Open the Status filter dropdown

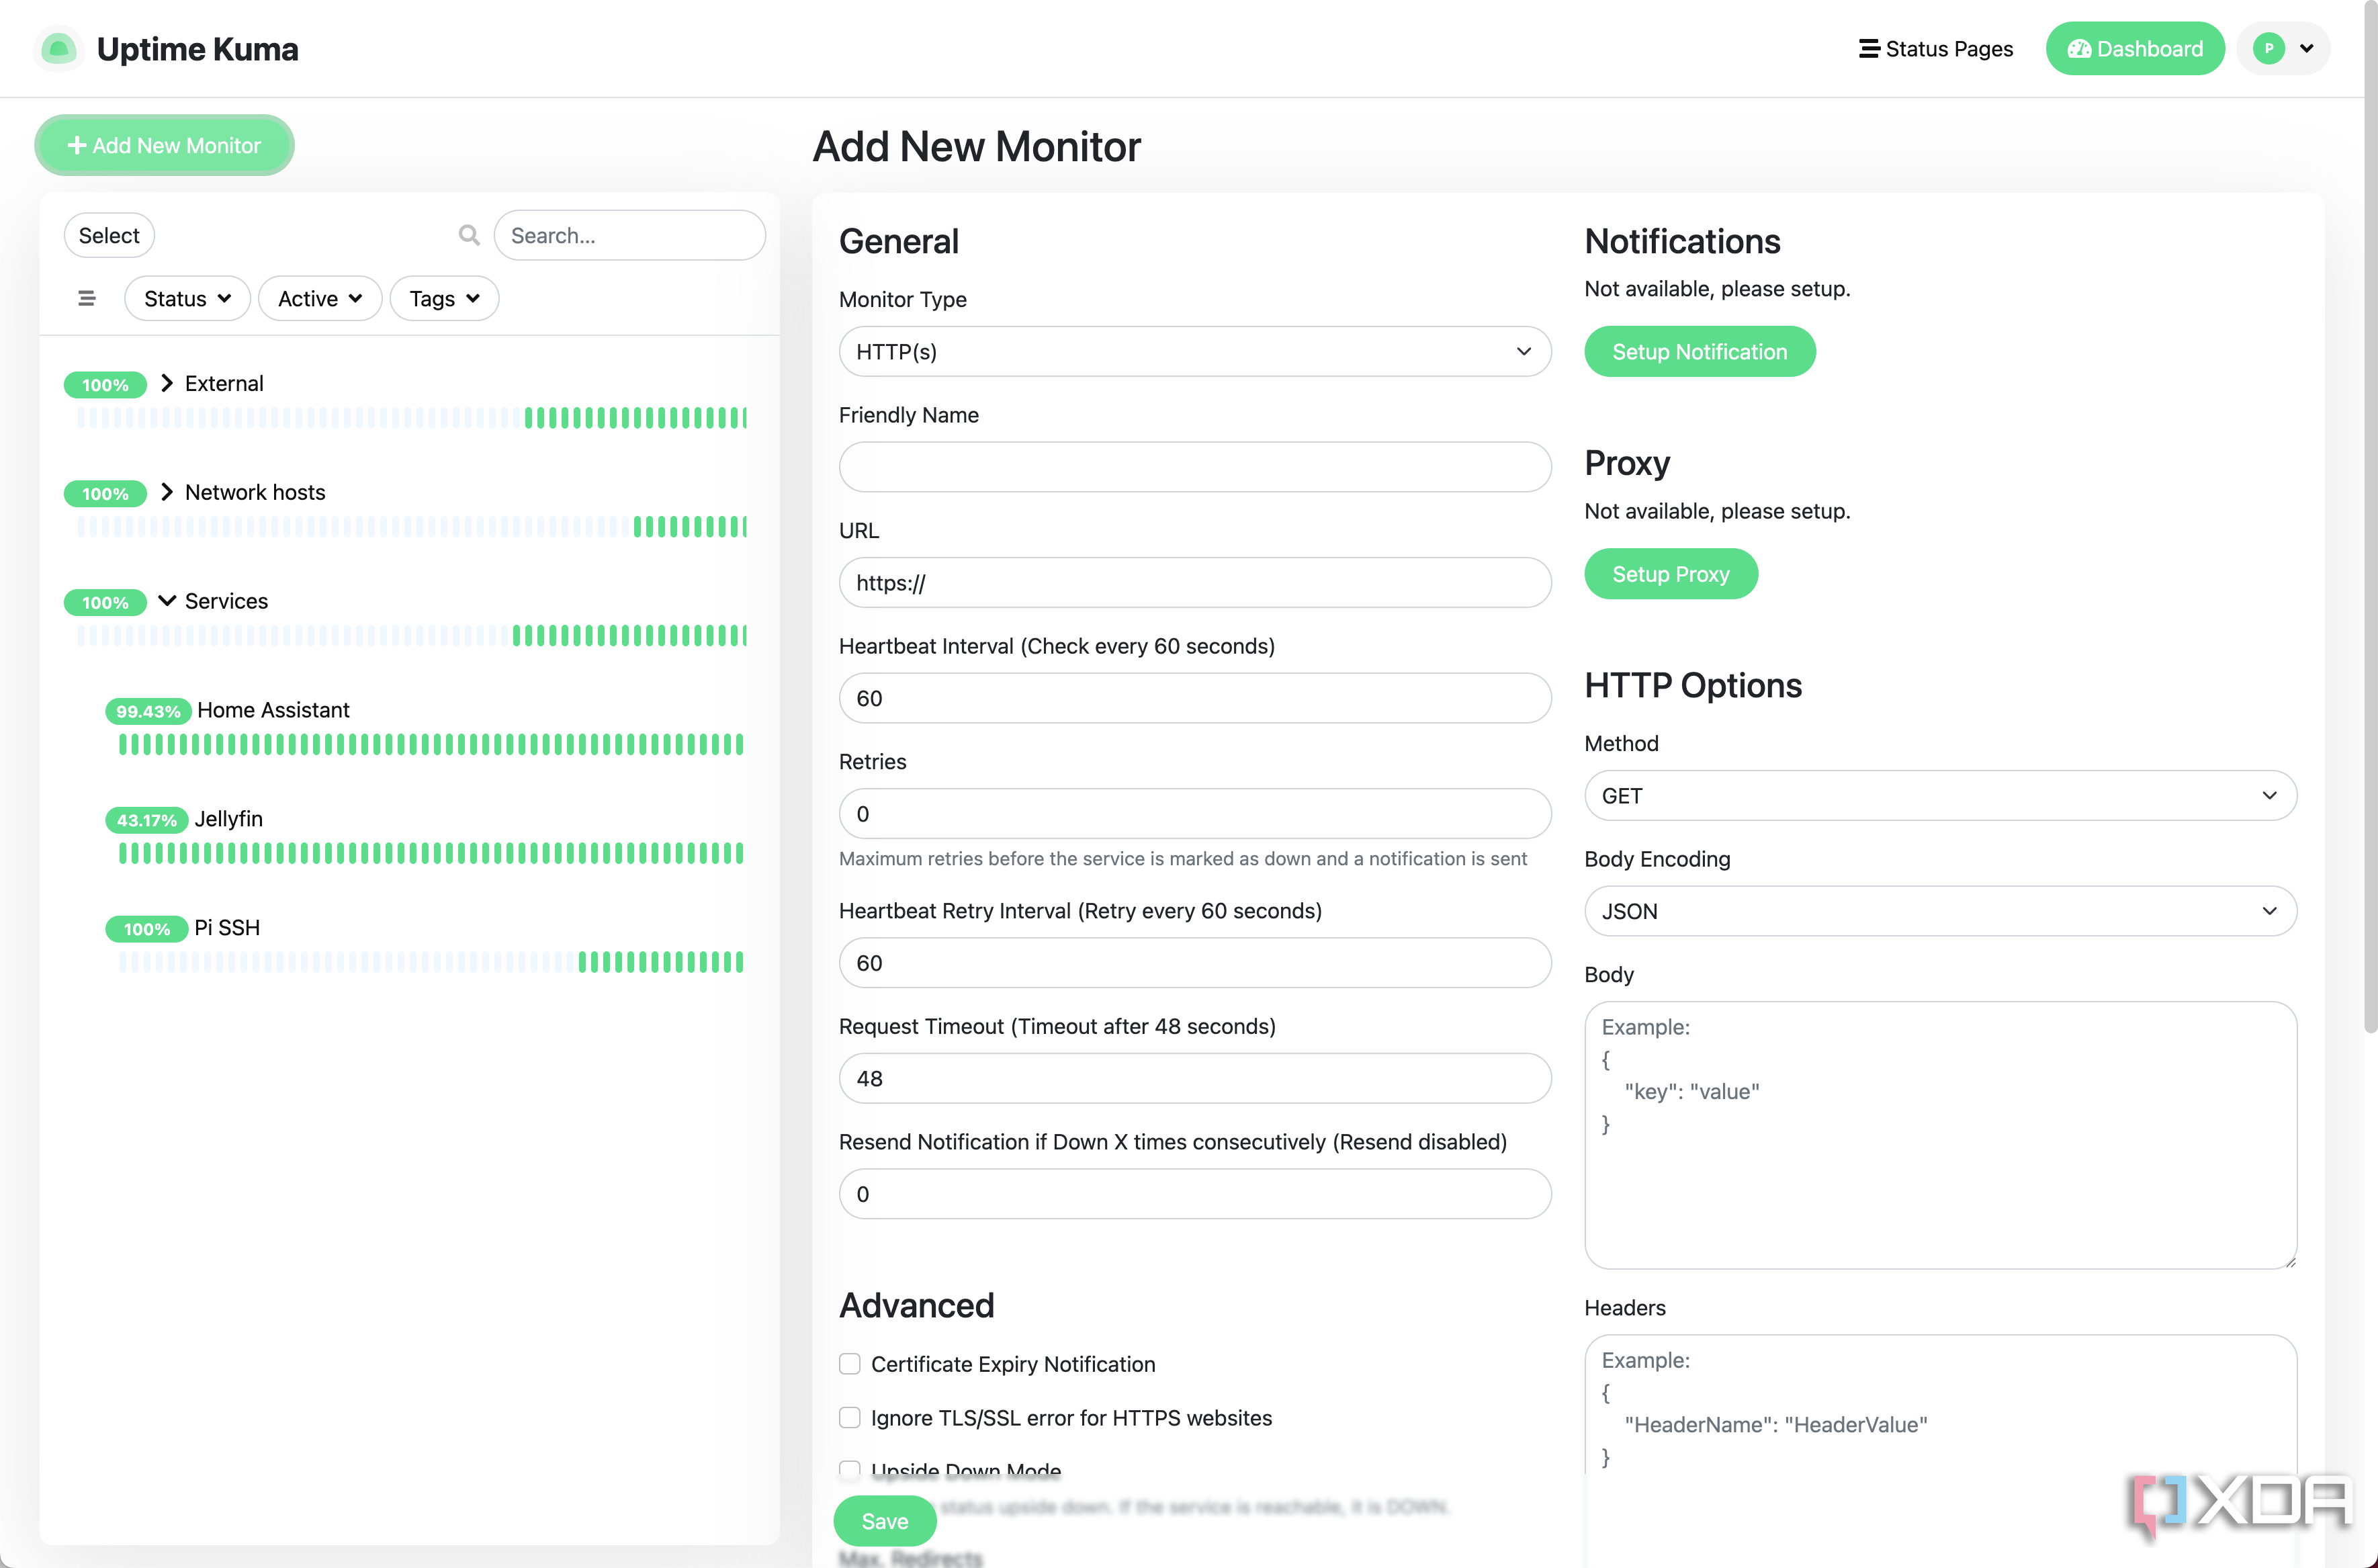click(187, 298)
